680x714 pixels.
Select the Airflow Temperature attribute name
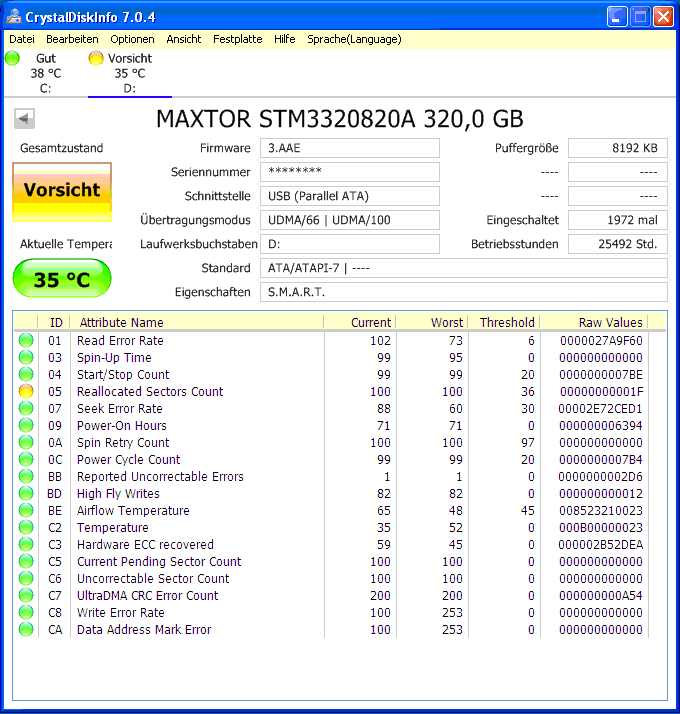click(x=133, y=510)
